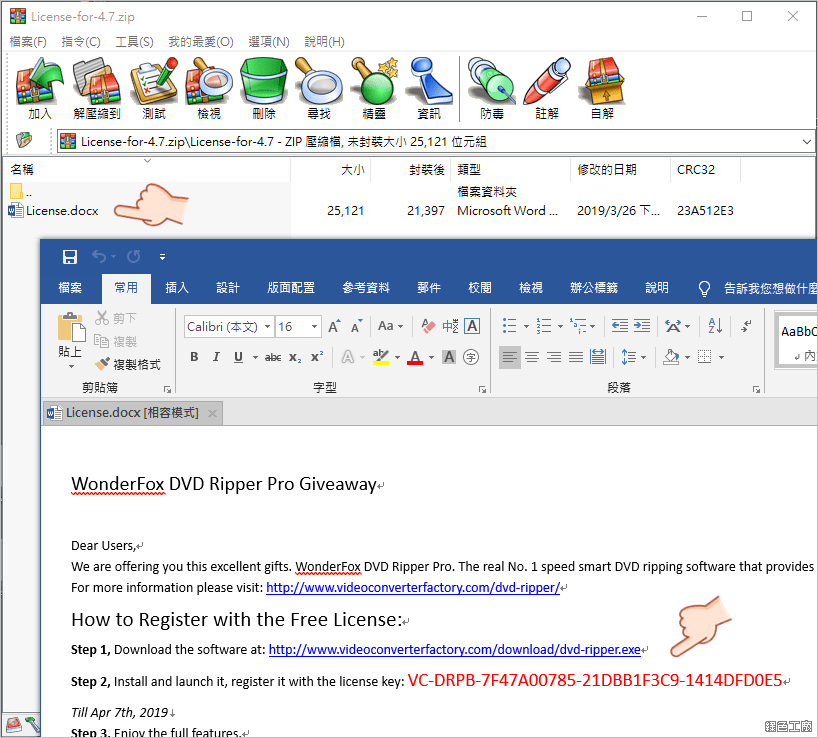Open WinRAR Info (資訊) icon
Screen dimensions: 818x738
pyautogui.click(x=429, y=88)
